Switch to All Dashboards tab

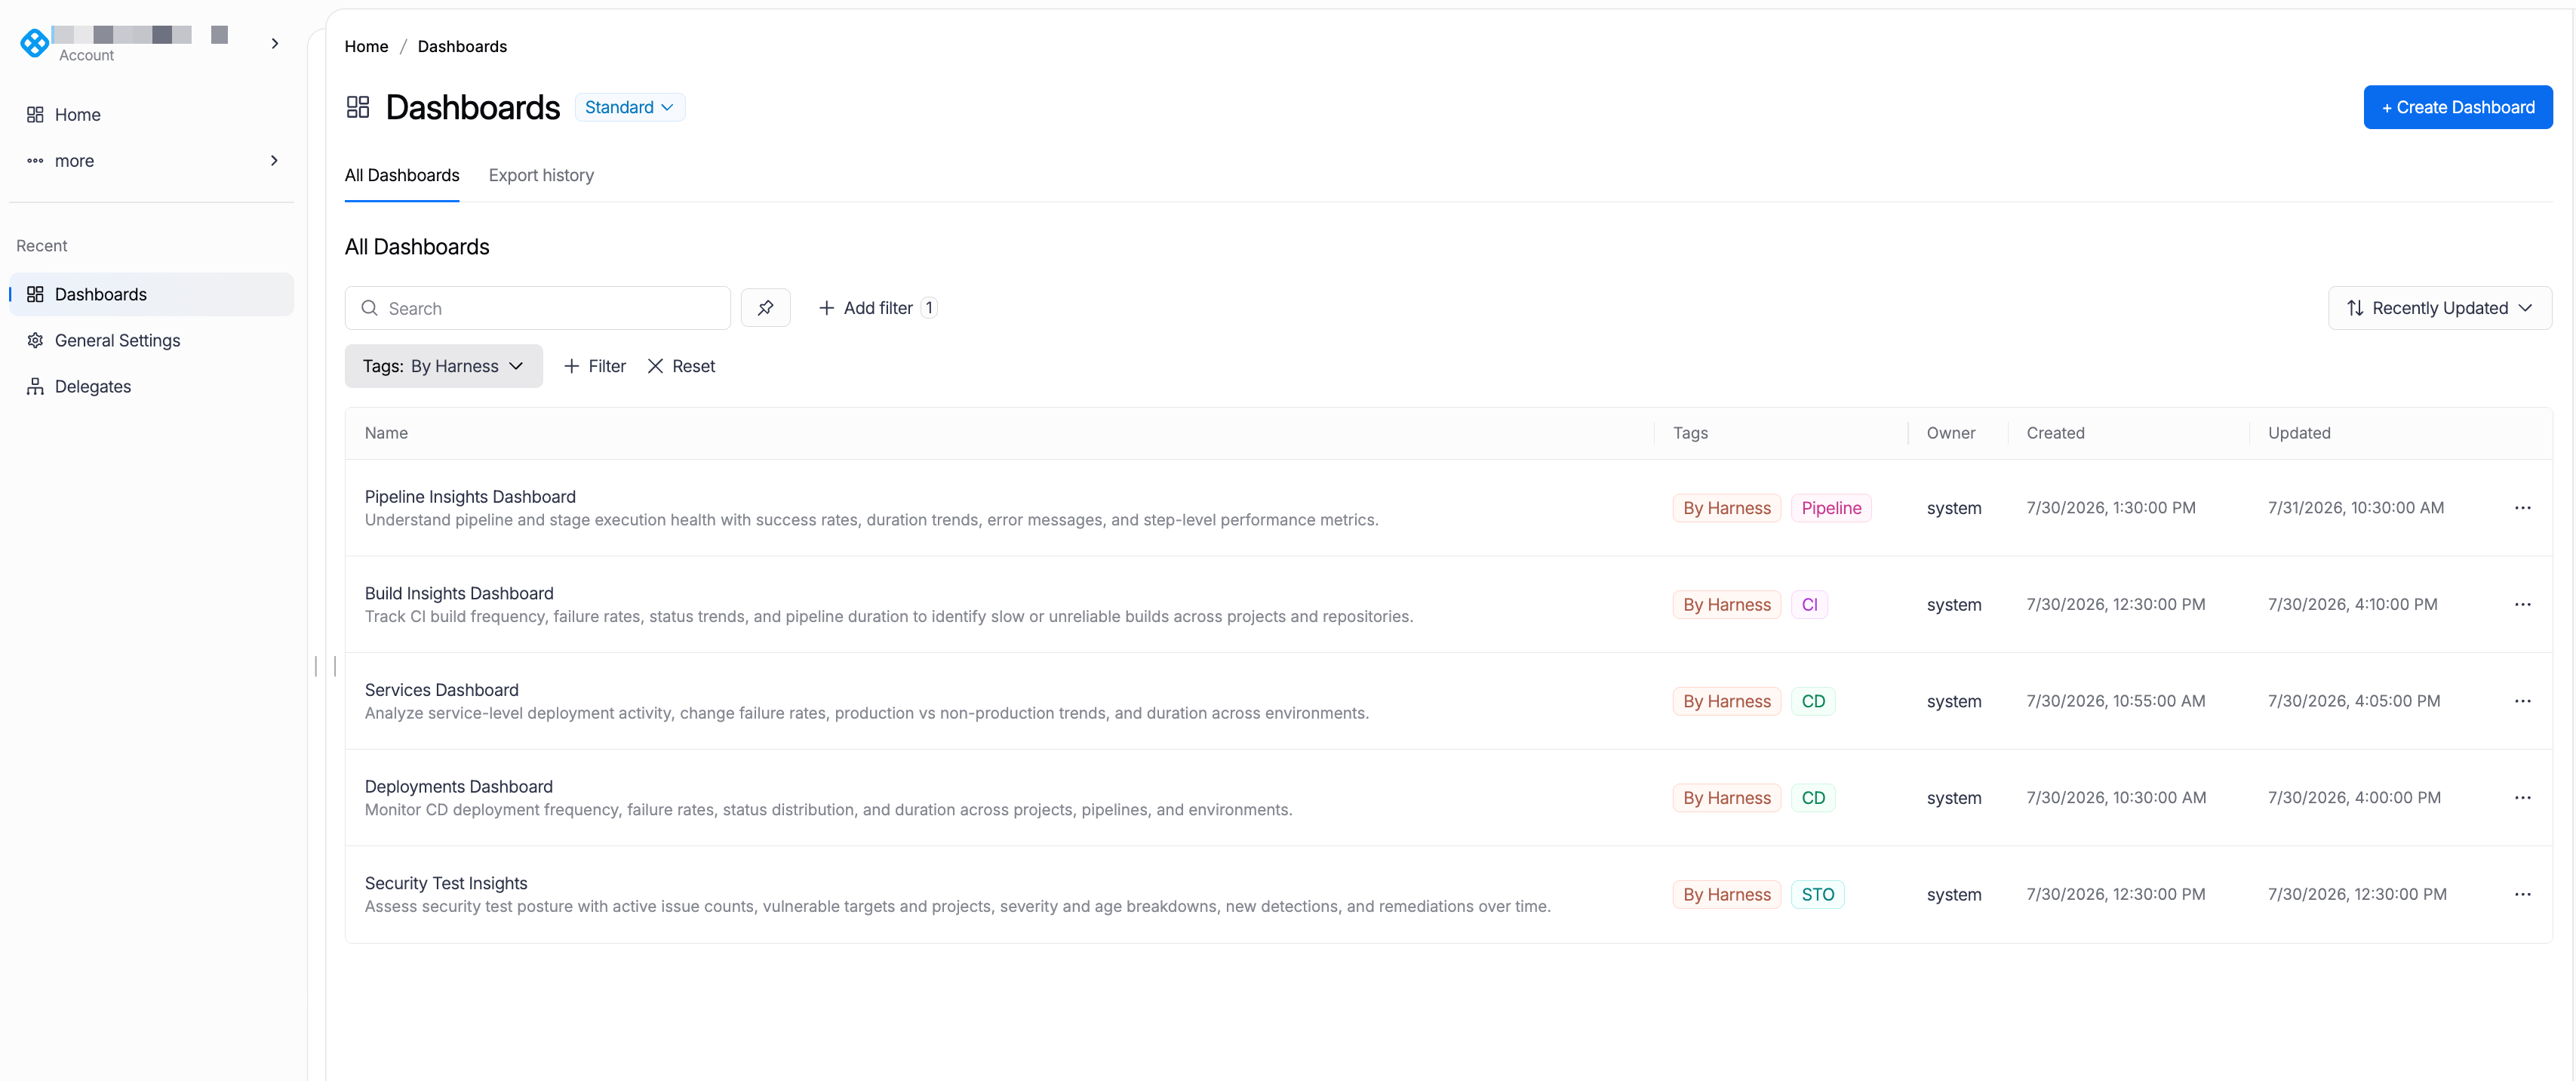pos(402,175)
